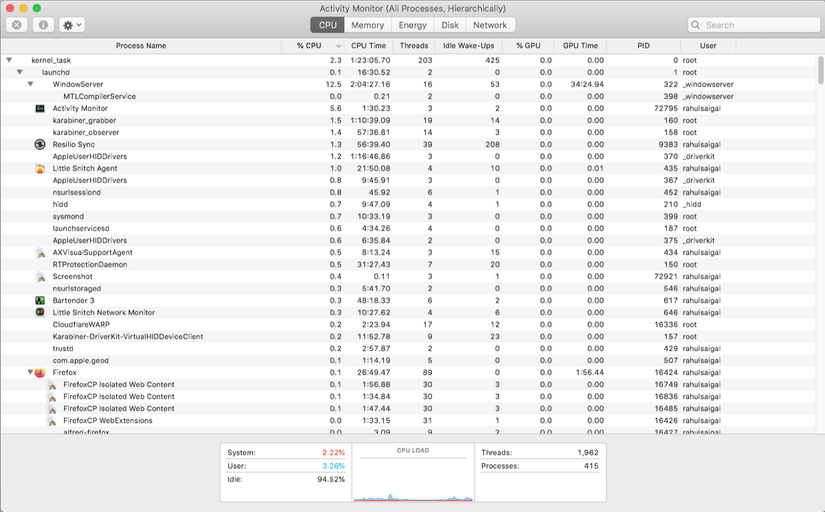This screenshot has height=512, width=825.
Task: Collapse the Firefox process group
Action: pyautogui.click(x=31, y=373)
